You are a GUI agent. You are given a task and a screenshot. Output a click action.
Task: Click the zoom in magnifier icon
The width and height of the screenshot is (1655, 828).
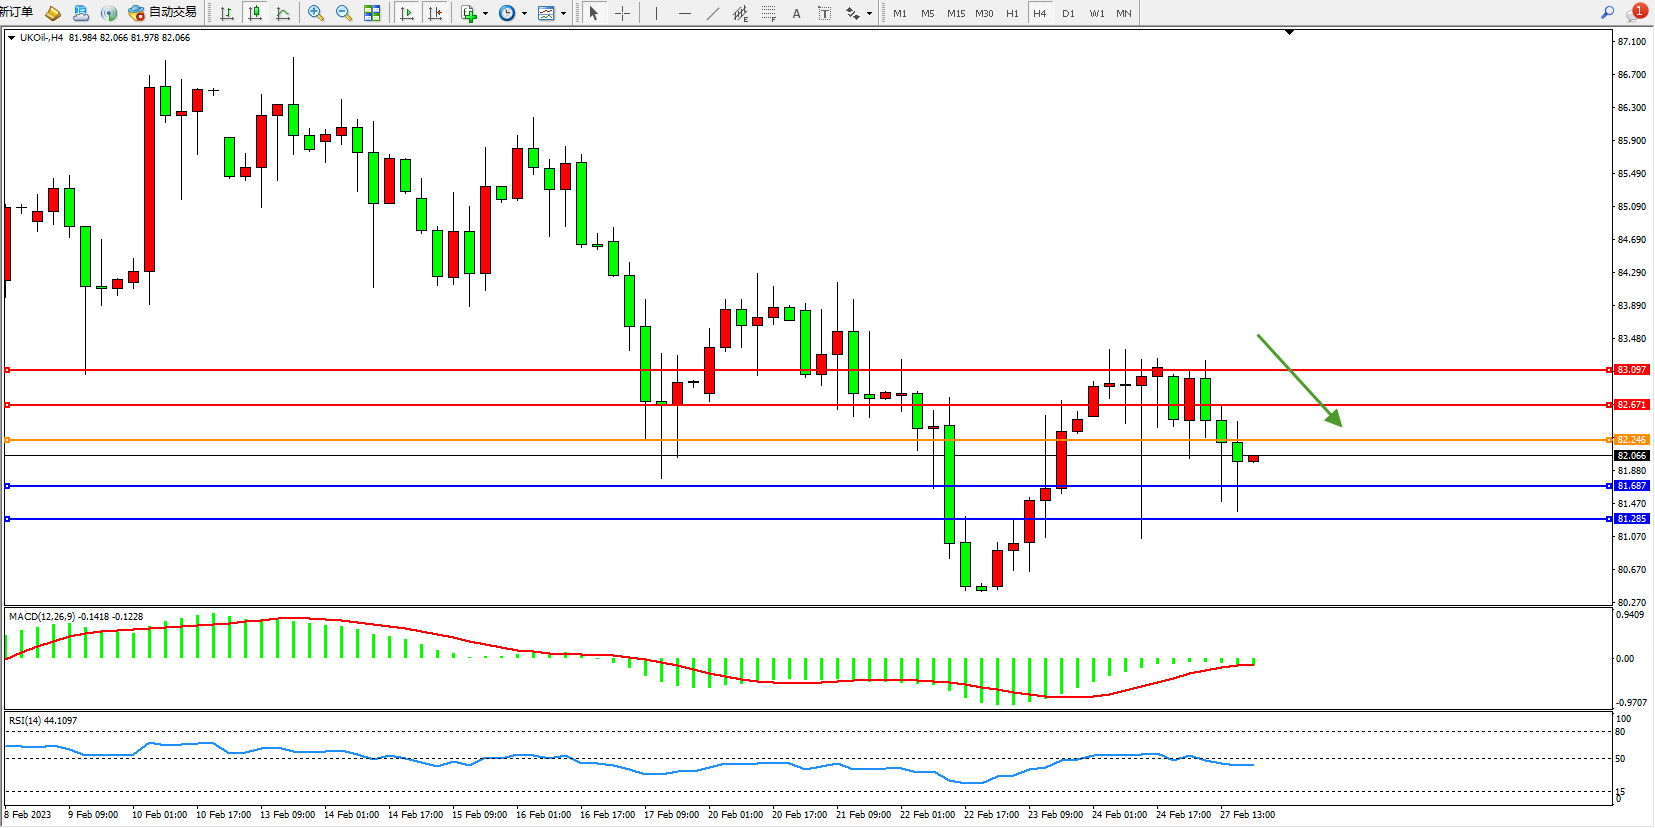[316, 13]
